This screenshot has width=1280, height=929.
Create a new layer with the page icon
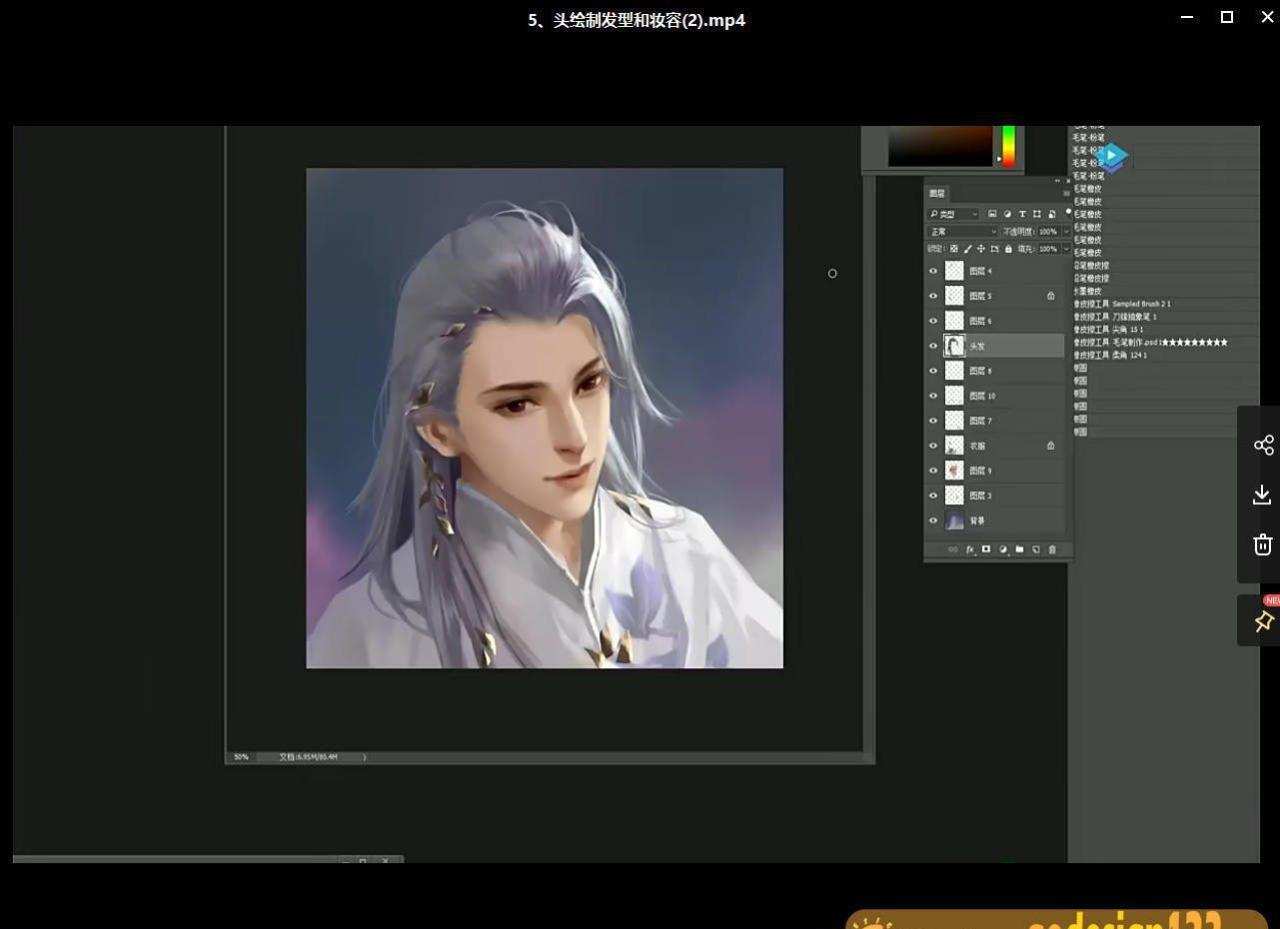point(1036,549)
